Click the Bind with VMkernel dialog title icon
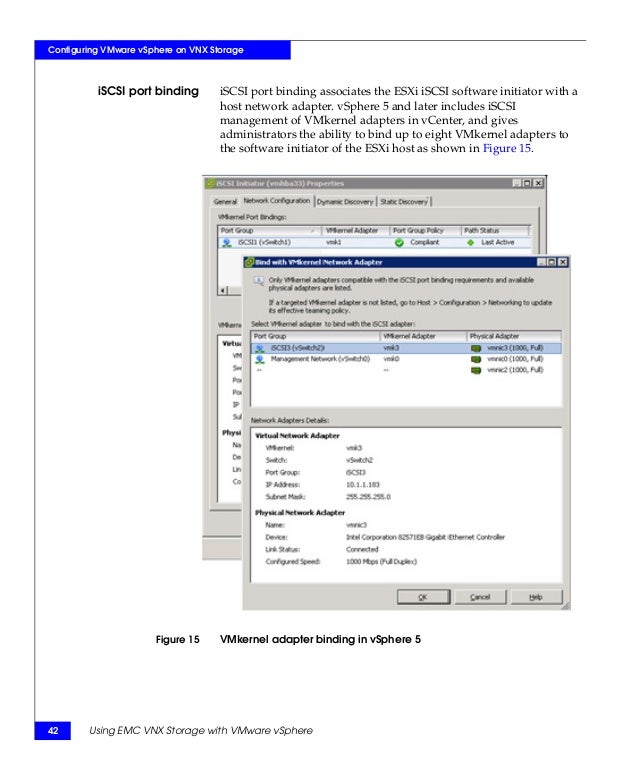 250,262
